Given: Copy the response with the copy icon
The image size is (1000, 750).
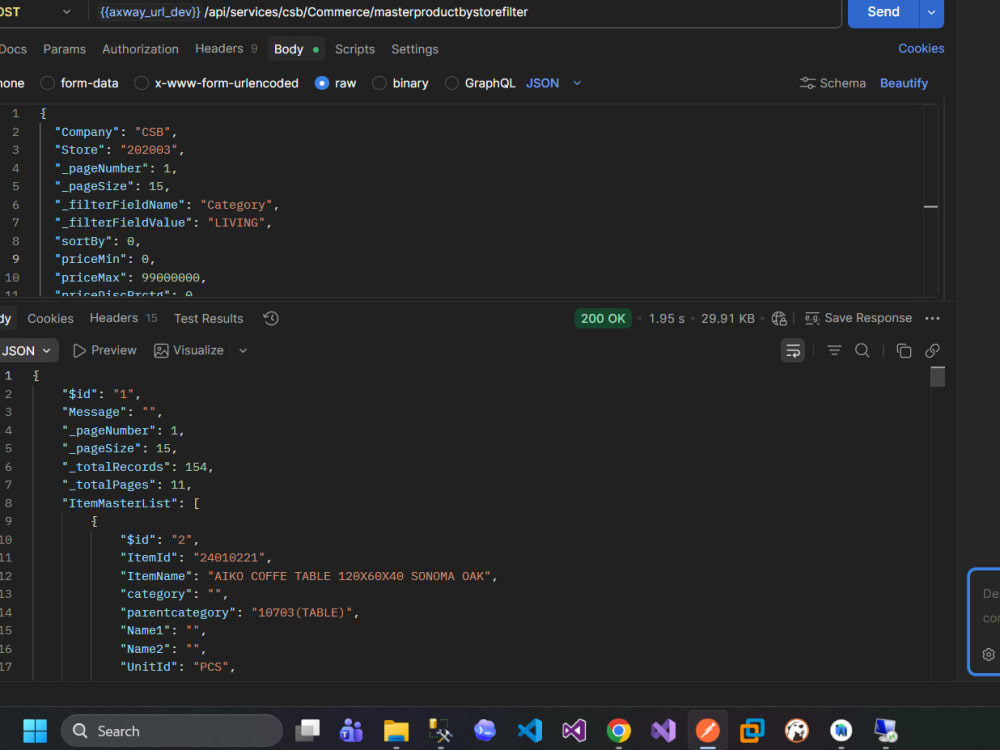Looking at the screenshot, I should pyautogui.click(x=904, y=350).
